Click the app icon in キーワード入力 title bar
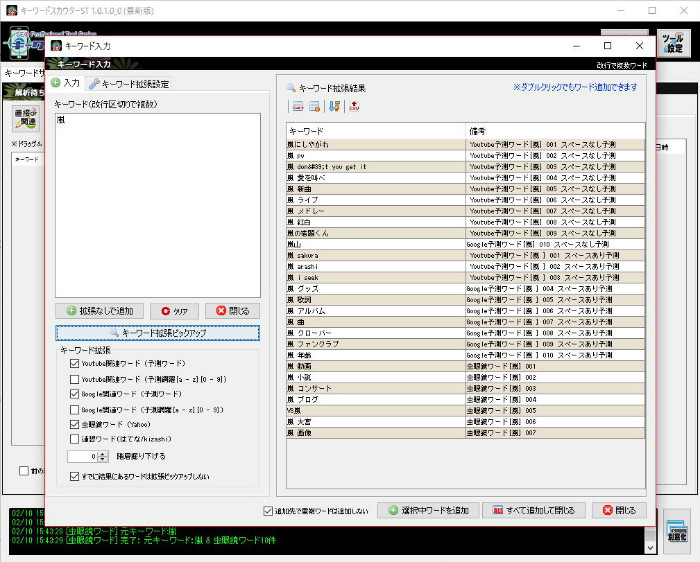 pos(56,46)
